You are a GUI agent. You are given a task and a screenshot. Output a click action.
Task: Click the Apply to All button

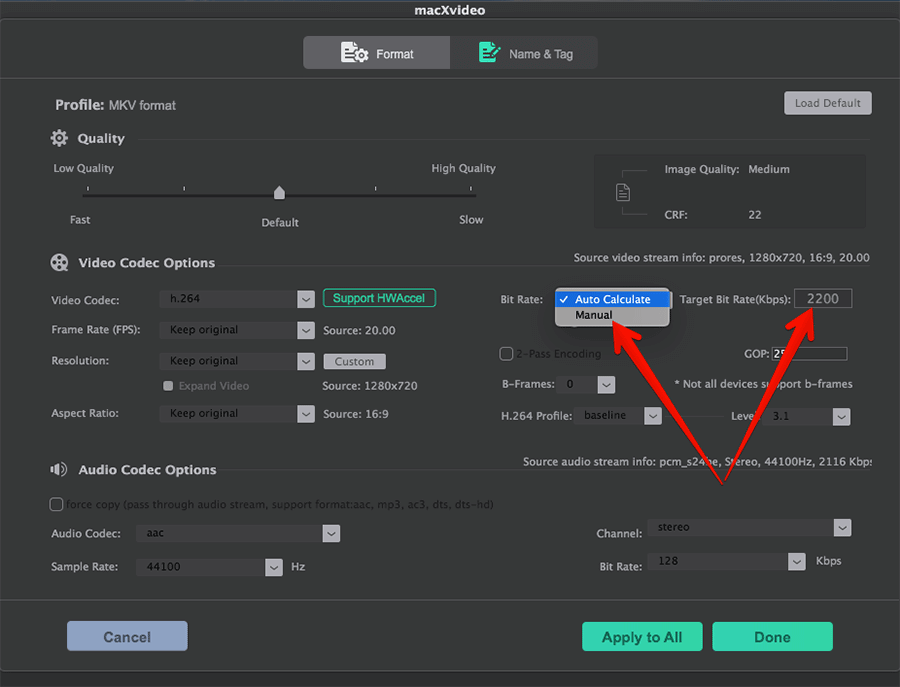tap(642, 637)
